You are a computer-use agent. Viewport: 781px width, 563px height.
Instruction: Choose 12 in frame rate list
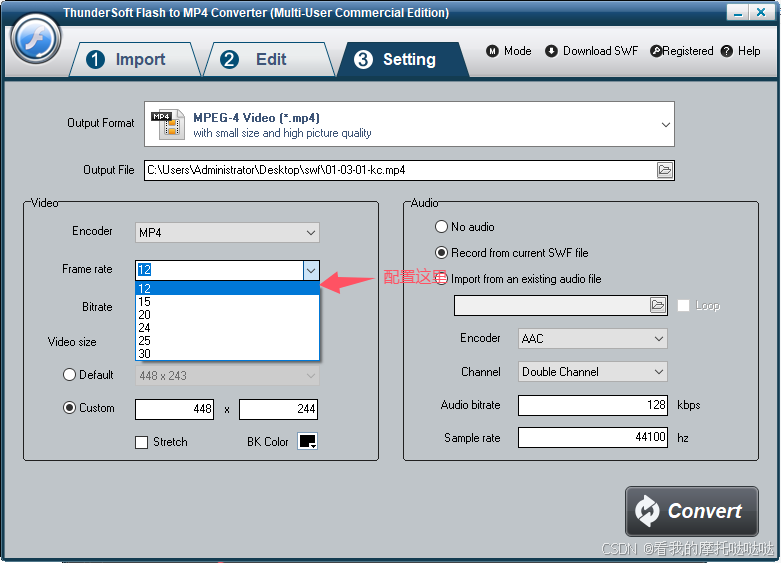(x=227, y=288)
